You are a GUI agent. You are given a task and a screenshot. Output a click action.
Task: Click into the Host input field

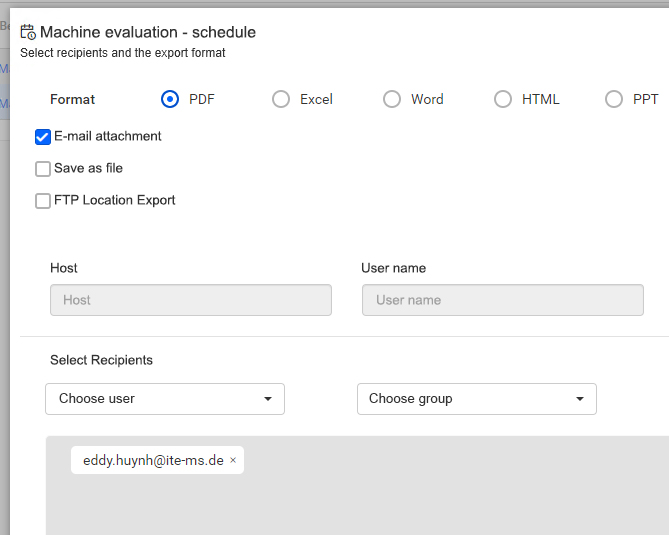click(x=190, y=300)
